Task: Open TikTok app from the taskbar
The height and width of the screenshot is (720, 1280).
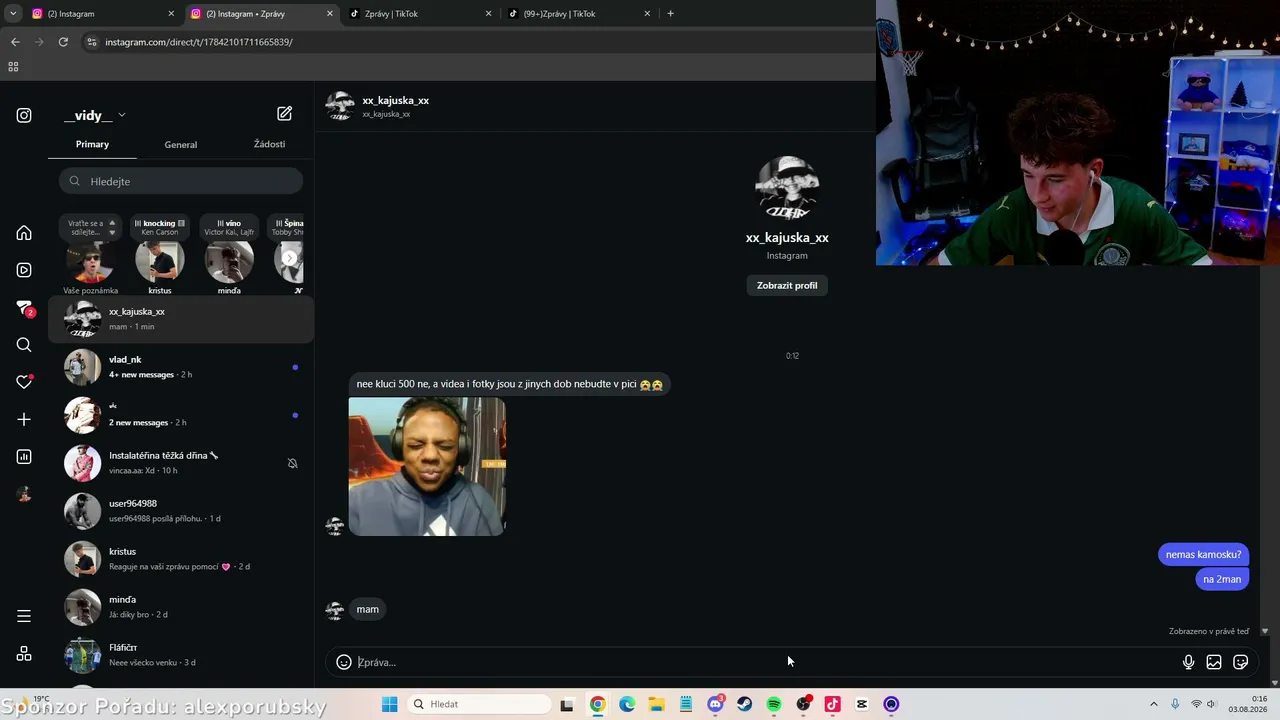Action: [832, 704]
